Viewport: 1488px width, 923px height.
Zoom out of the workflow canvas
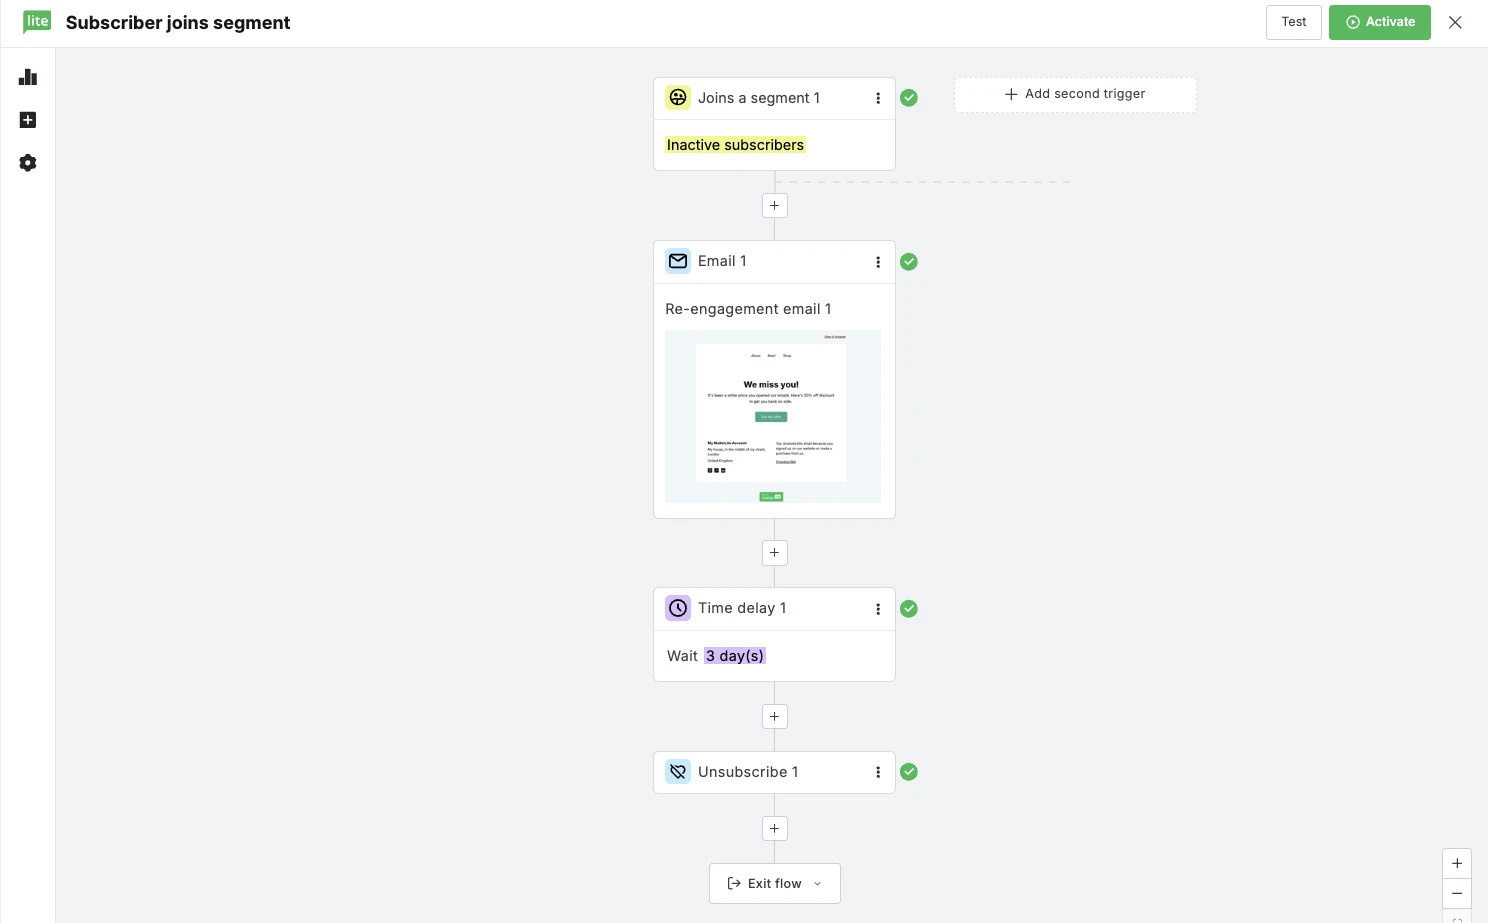1457,893
